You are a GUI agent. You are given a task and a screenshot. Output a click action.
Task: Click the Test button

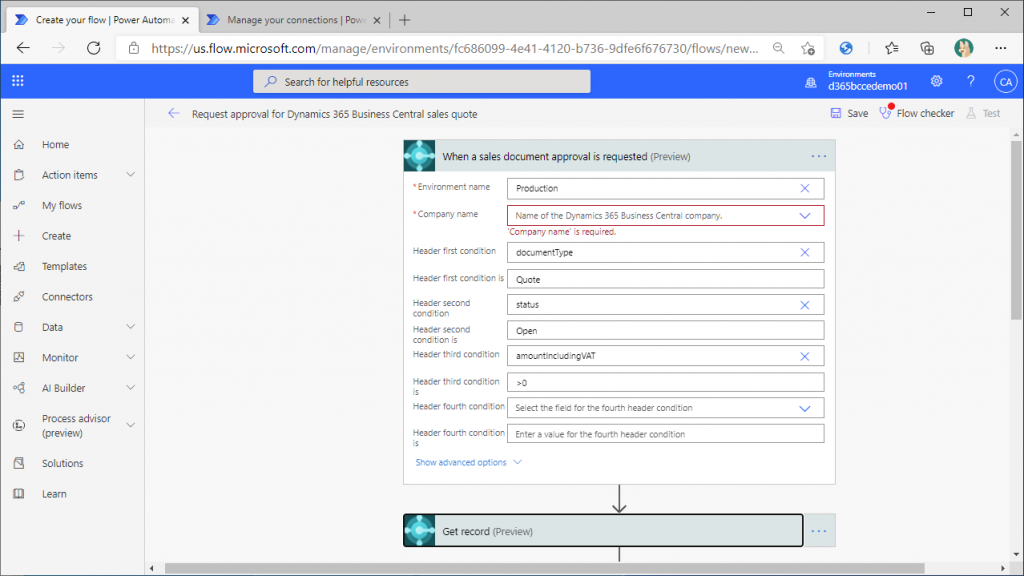[984, 114]
